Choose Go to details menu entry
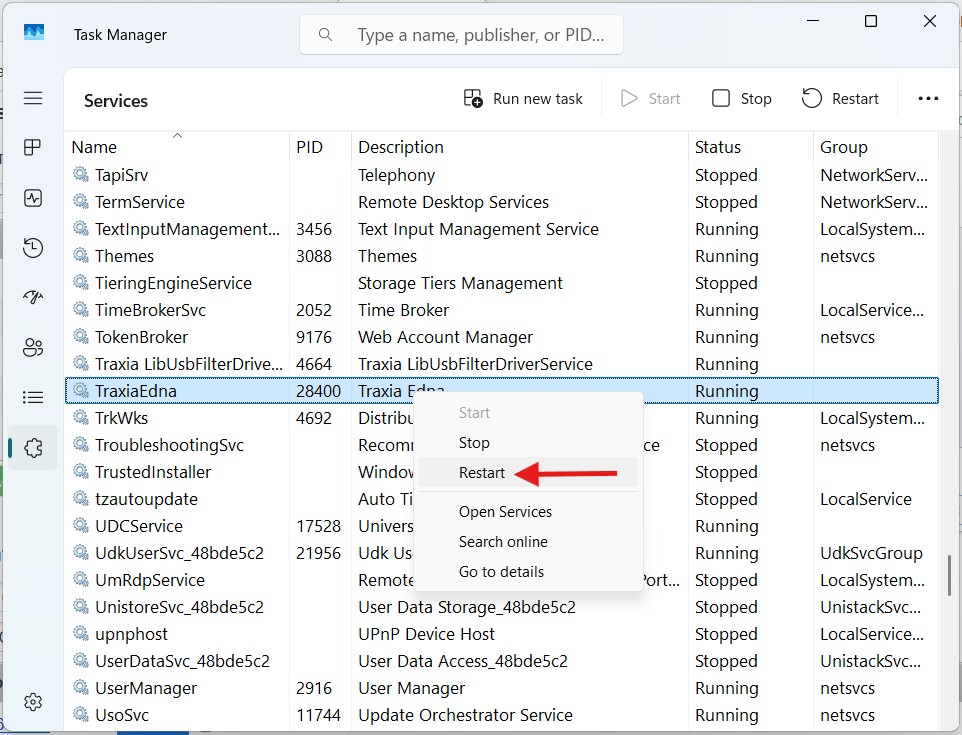 tap(501, 572)
